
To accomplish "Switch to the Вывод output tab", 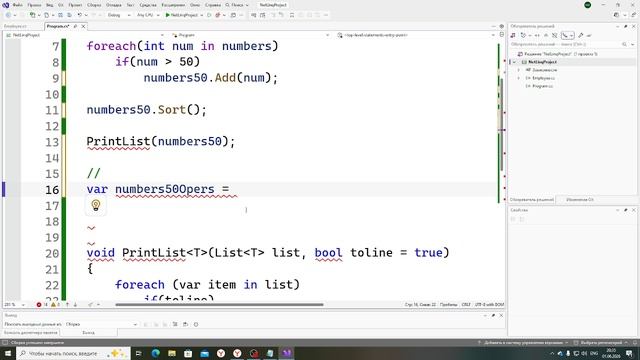I will point(88,333).
